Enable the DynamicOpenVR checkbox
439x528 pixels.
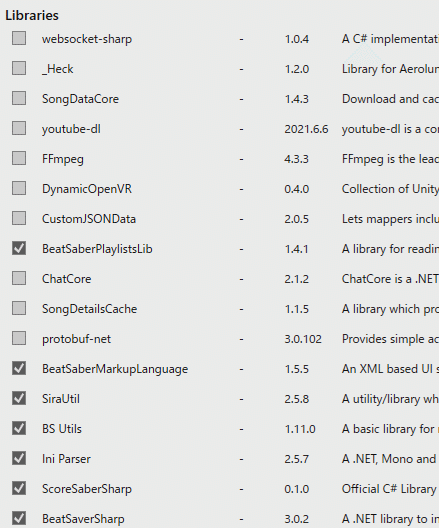click(x=19, y=188)
